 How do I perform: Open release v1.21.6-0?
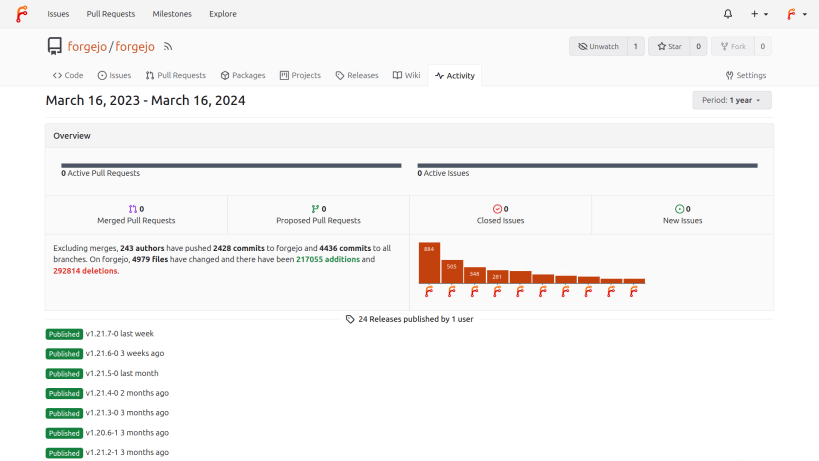tap(102, 353)
